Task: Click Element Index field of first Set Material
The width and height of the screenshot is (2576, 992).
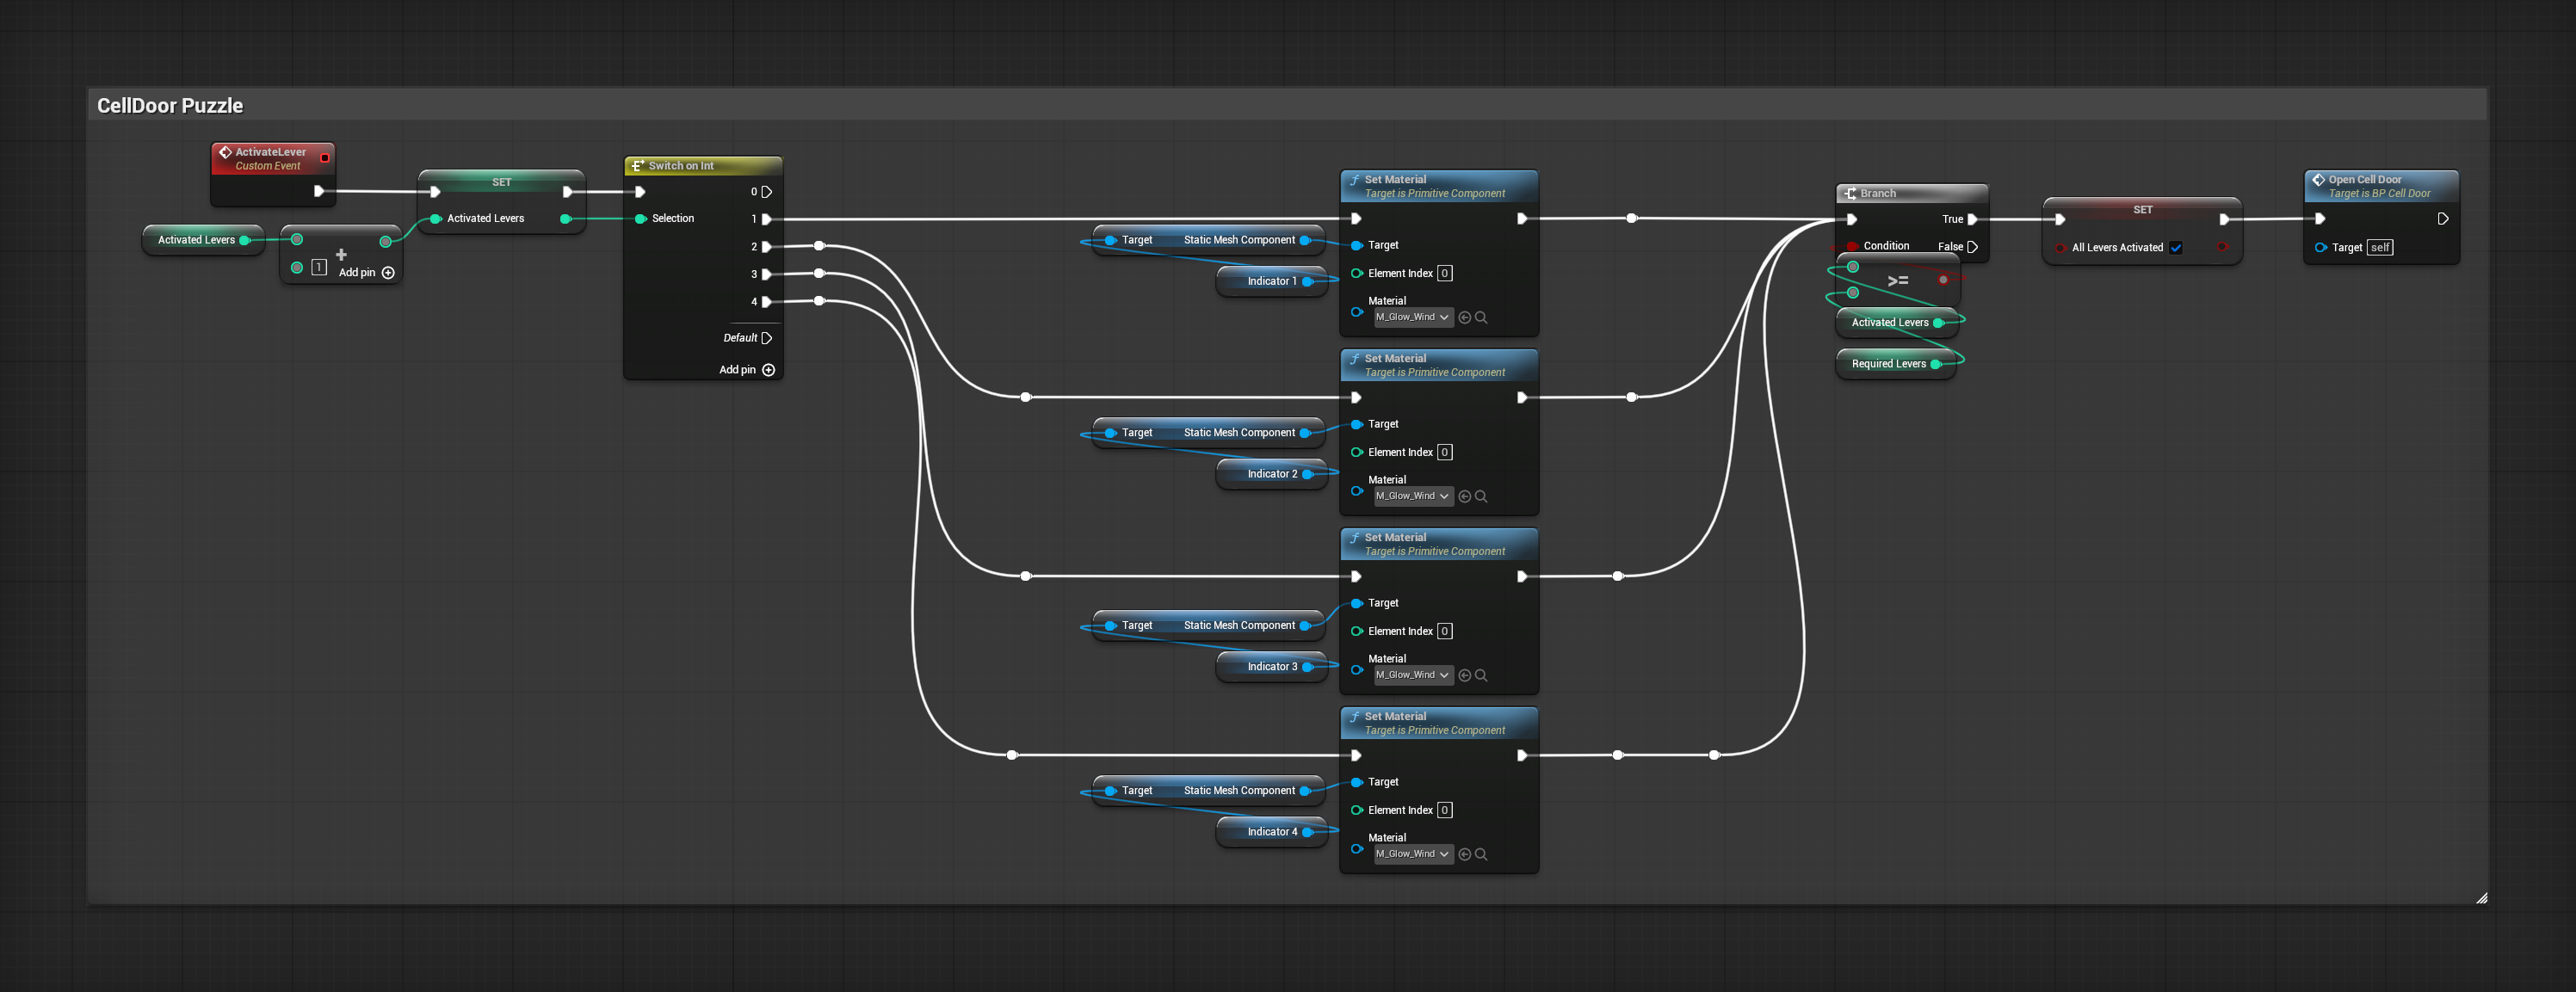Action: click(1445, 273)
